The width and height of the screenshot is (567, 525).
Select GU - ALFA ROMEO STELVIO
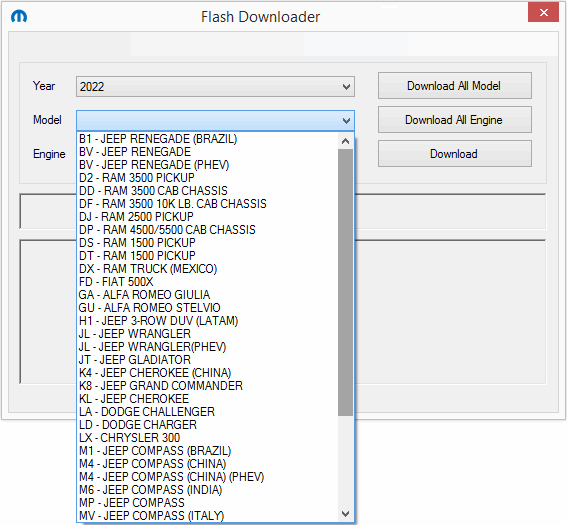[x=208, y=308]
